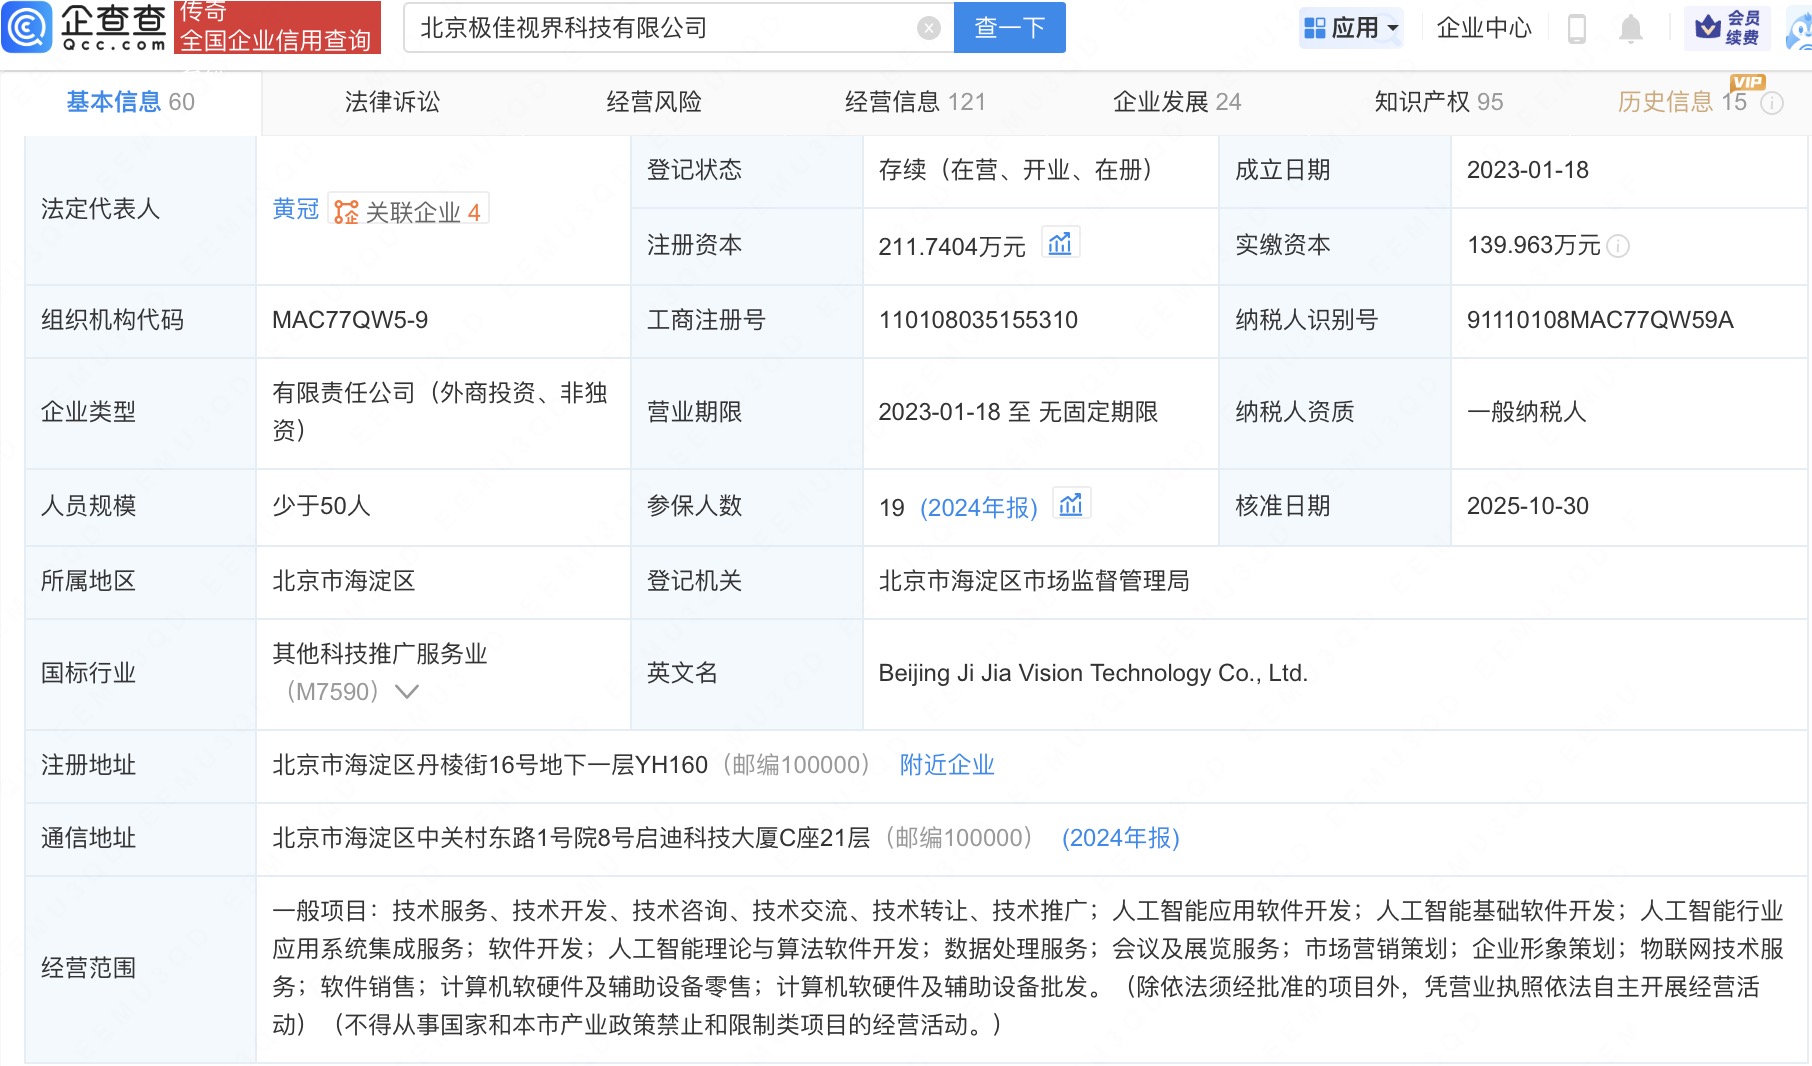This screenshot has height=1066, width=1812.
Task: Expand the industry code M7590 chevron
Action: [x=407, y=692]
